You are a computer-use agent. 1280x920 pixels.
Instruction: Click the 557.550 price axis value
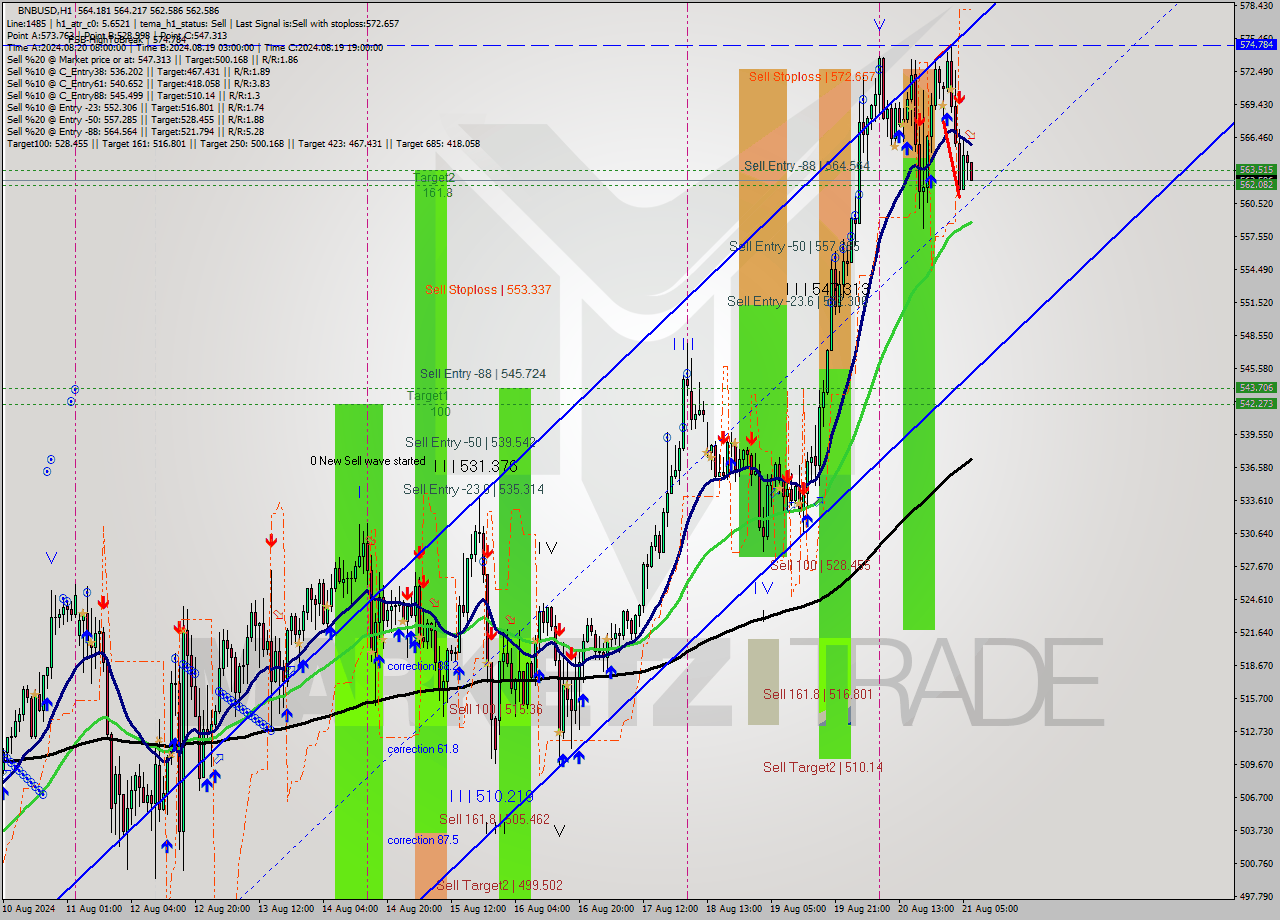point(1256,237)
